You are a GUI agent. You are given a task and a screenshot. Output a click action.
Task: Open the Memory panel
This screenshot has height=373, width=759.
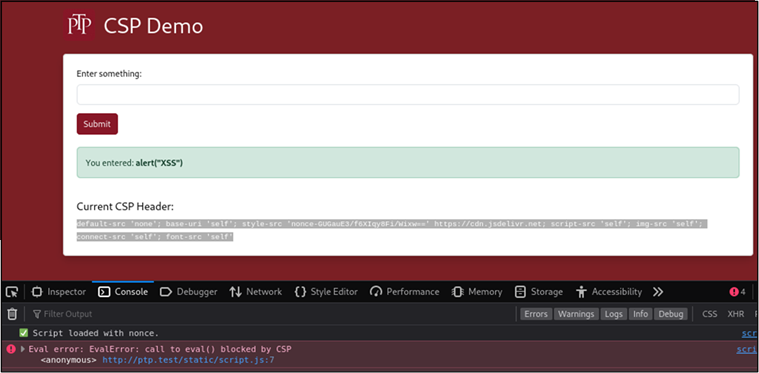pos(477,292)
